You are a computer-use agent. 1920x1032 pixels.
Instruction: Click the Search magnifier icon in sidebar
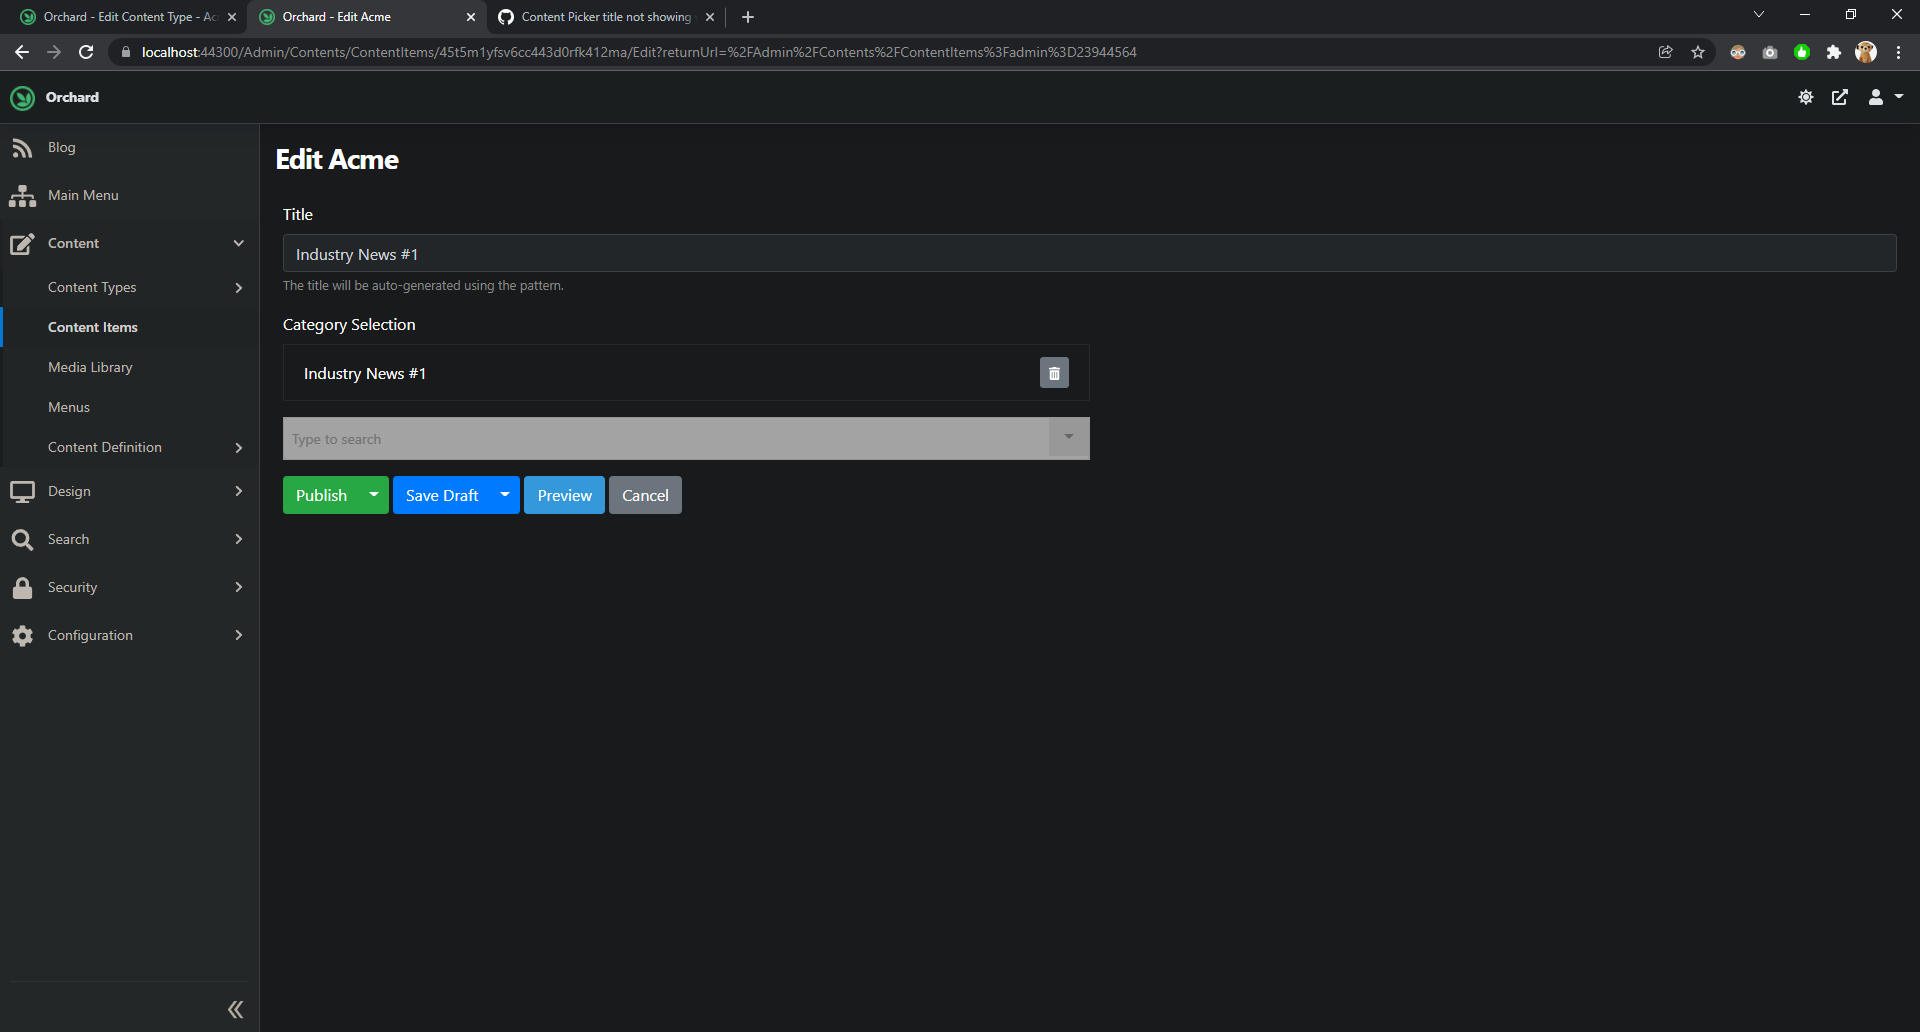point(22,540)
